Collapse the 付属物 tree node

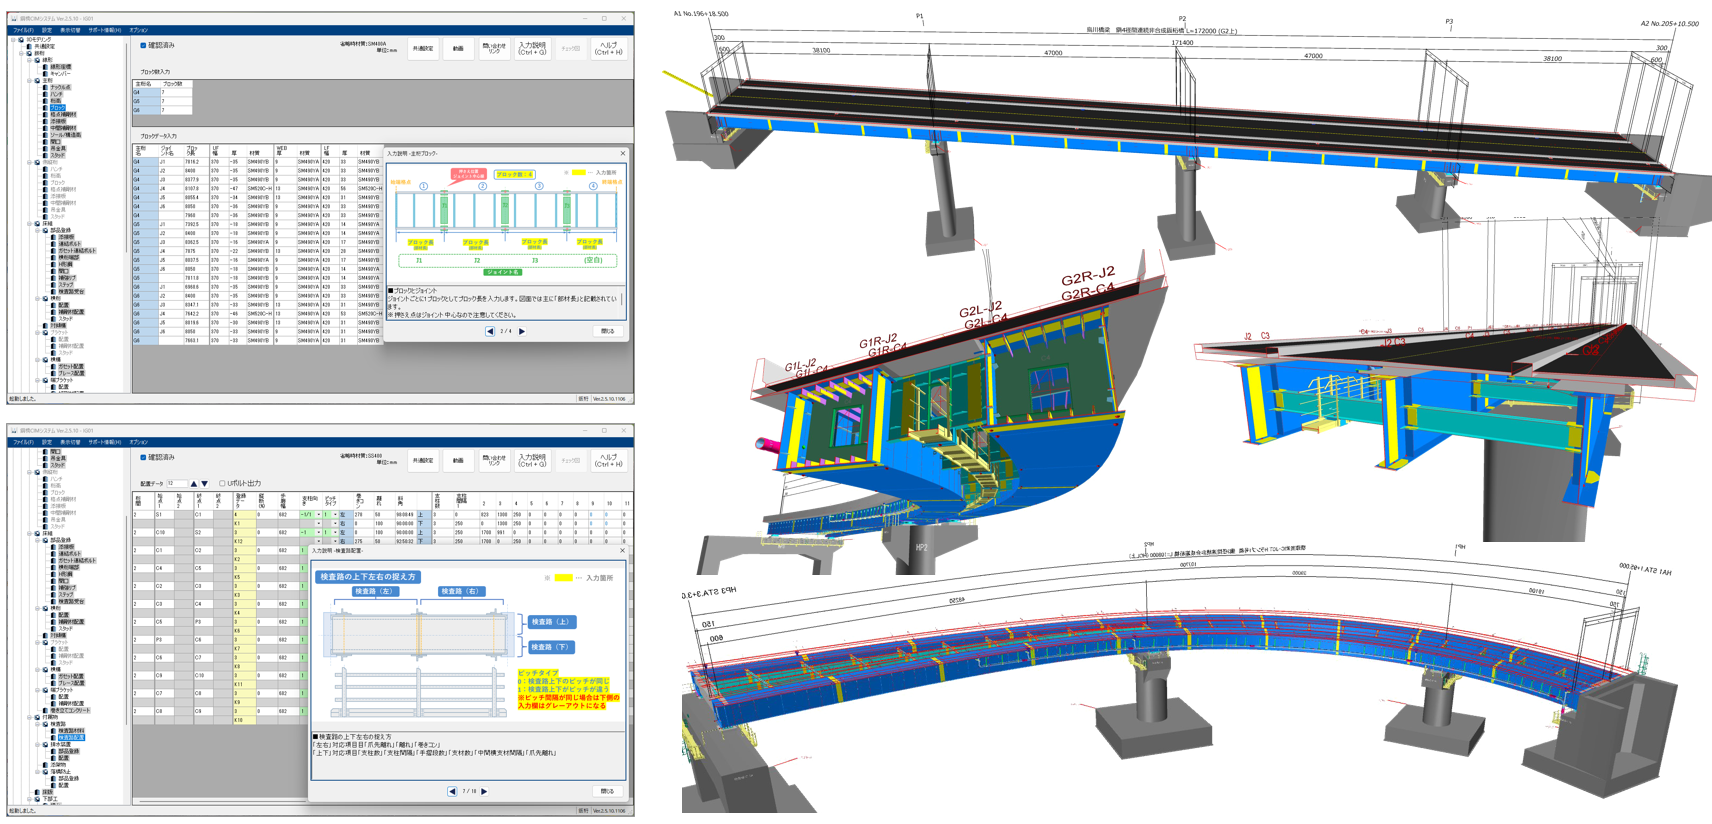point(29,717)
